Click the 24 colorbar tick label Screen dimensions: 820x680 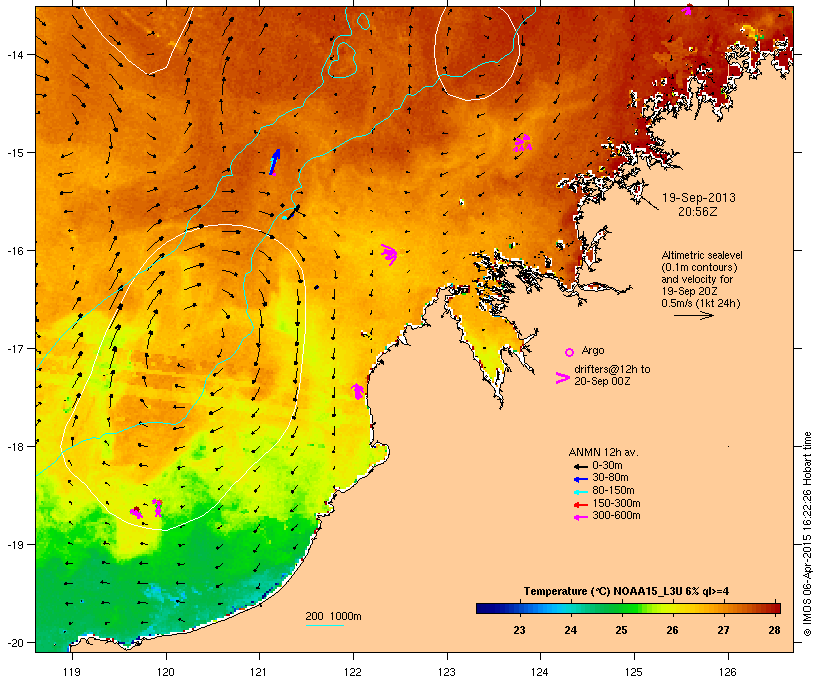pyautogui.click(x=571, y=630)
